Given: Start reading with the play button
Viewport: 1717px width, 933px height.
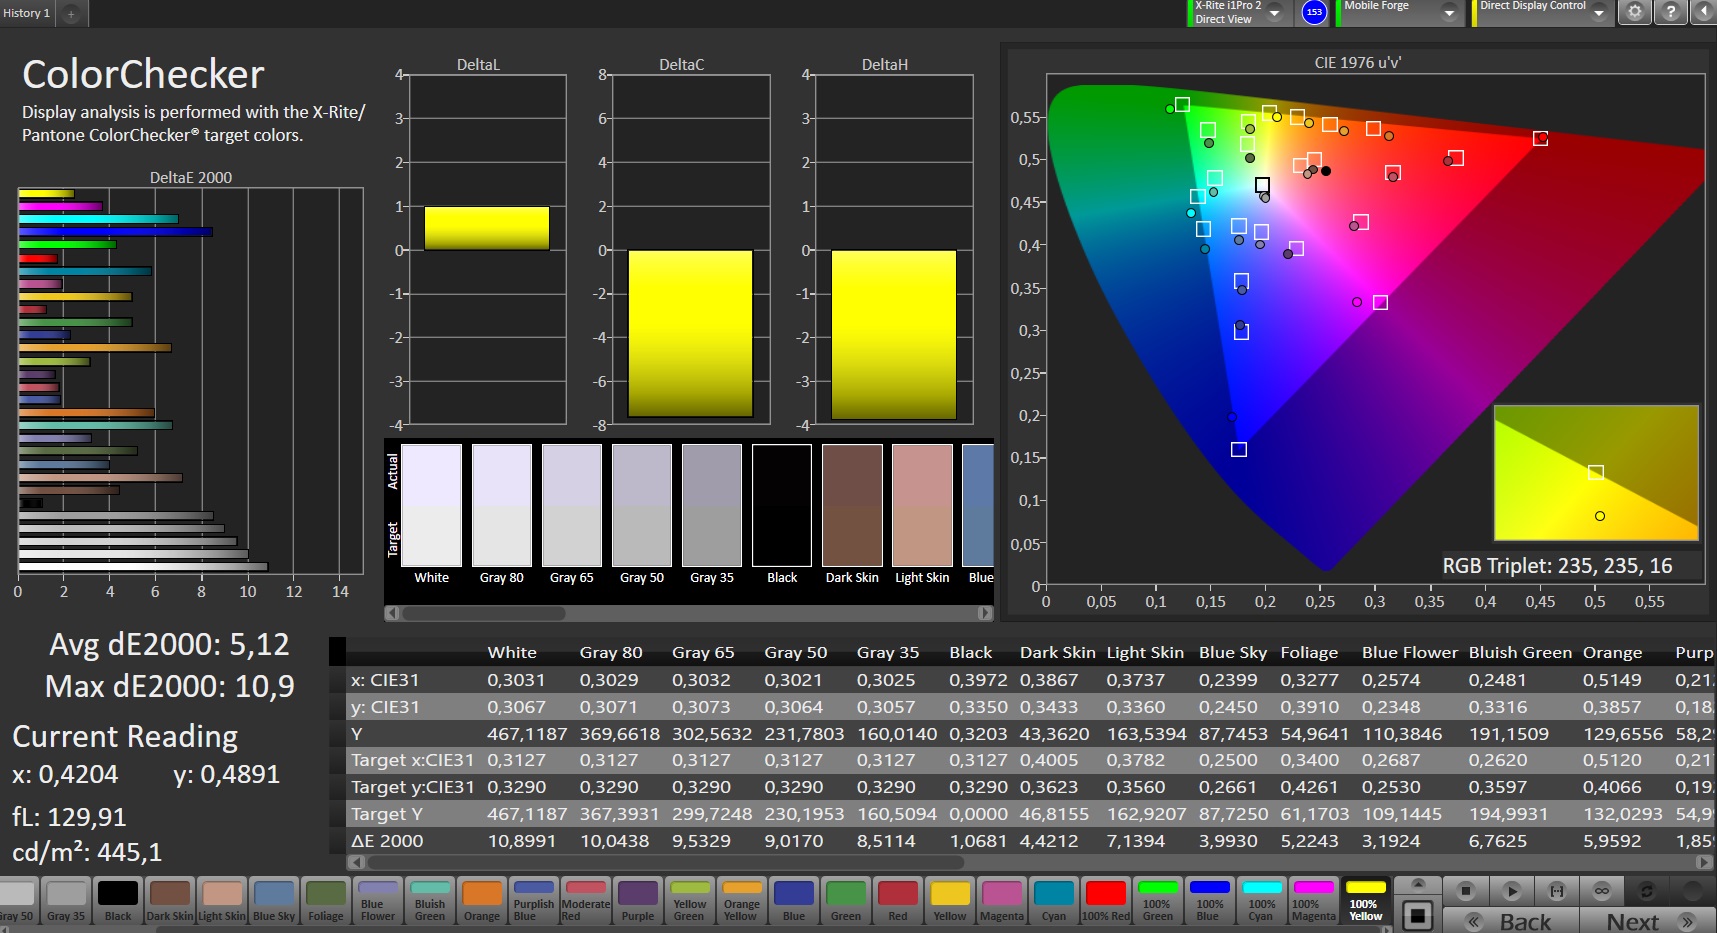Looking at the screenshot, I should pos(1512,890).
